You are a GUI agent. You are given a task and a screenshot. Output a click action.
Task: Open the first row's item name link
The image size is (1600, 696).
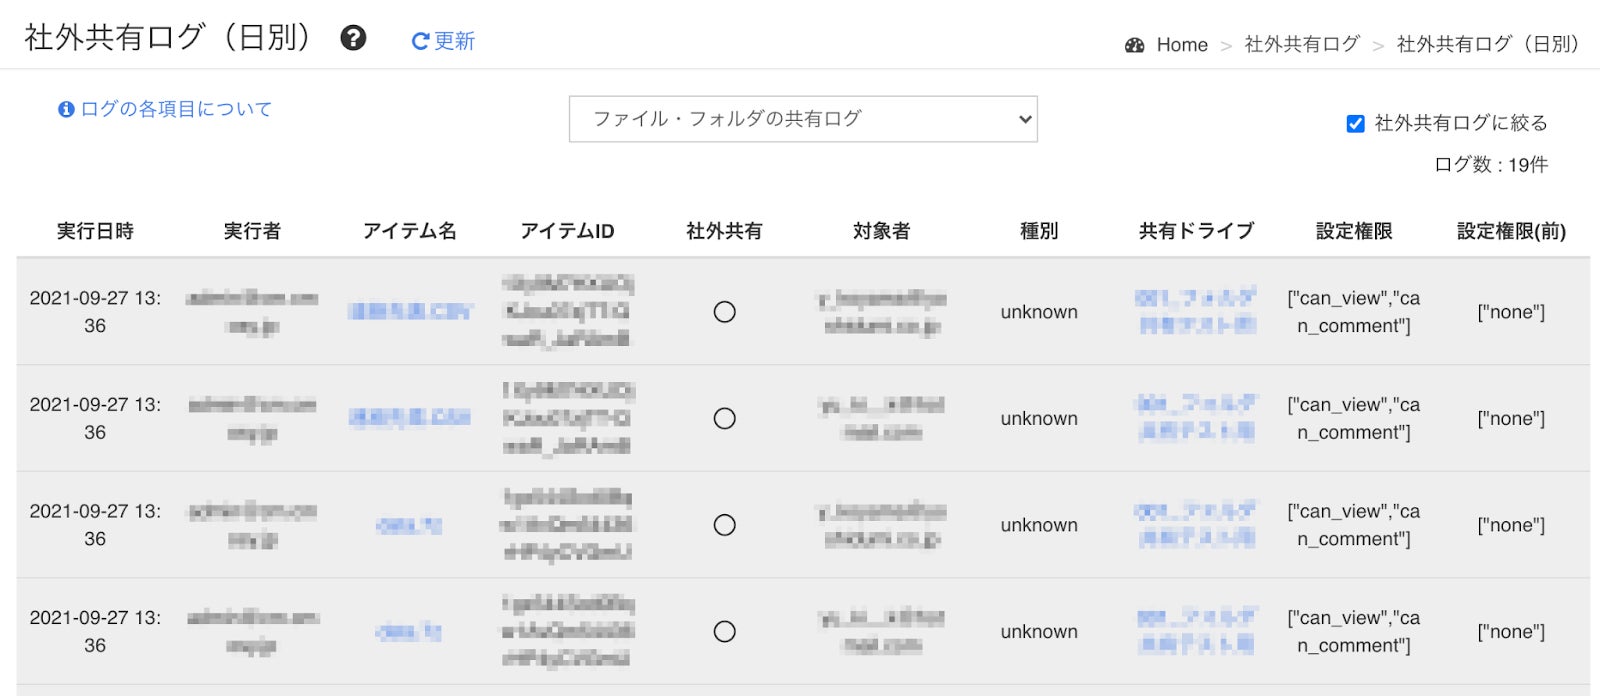click(409, 312)
